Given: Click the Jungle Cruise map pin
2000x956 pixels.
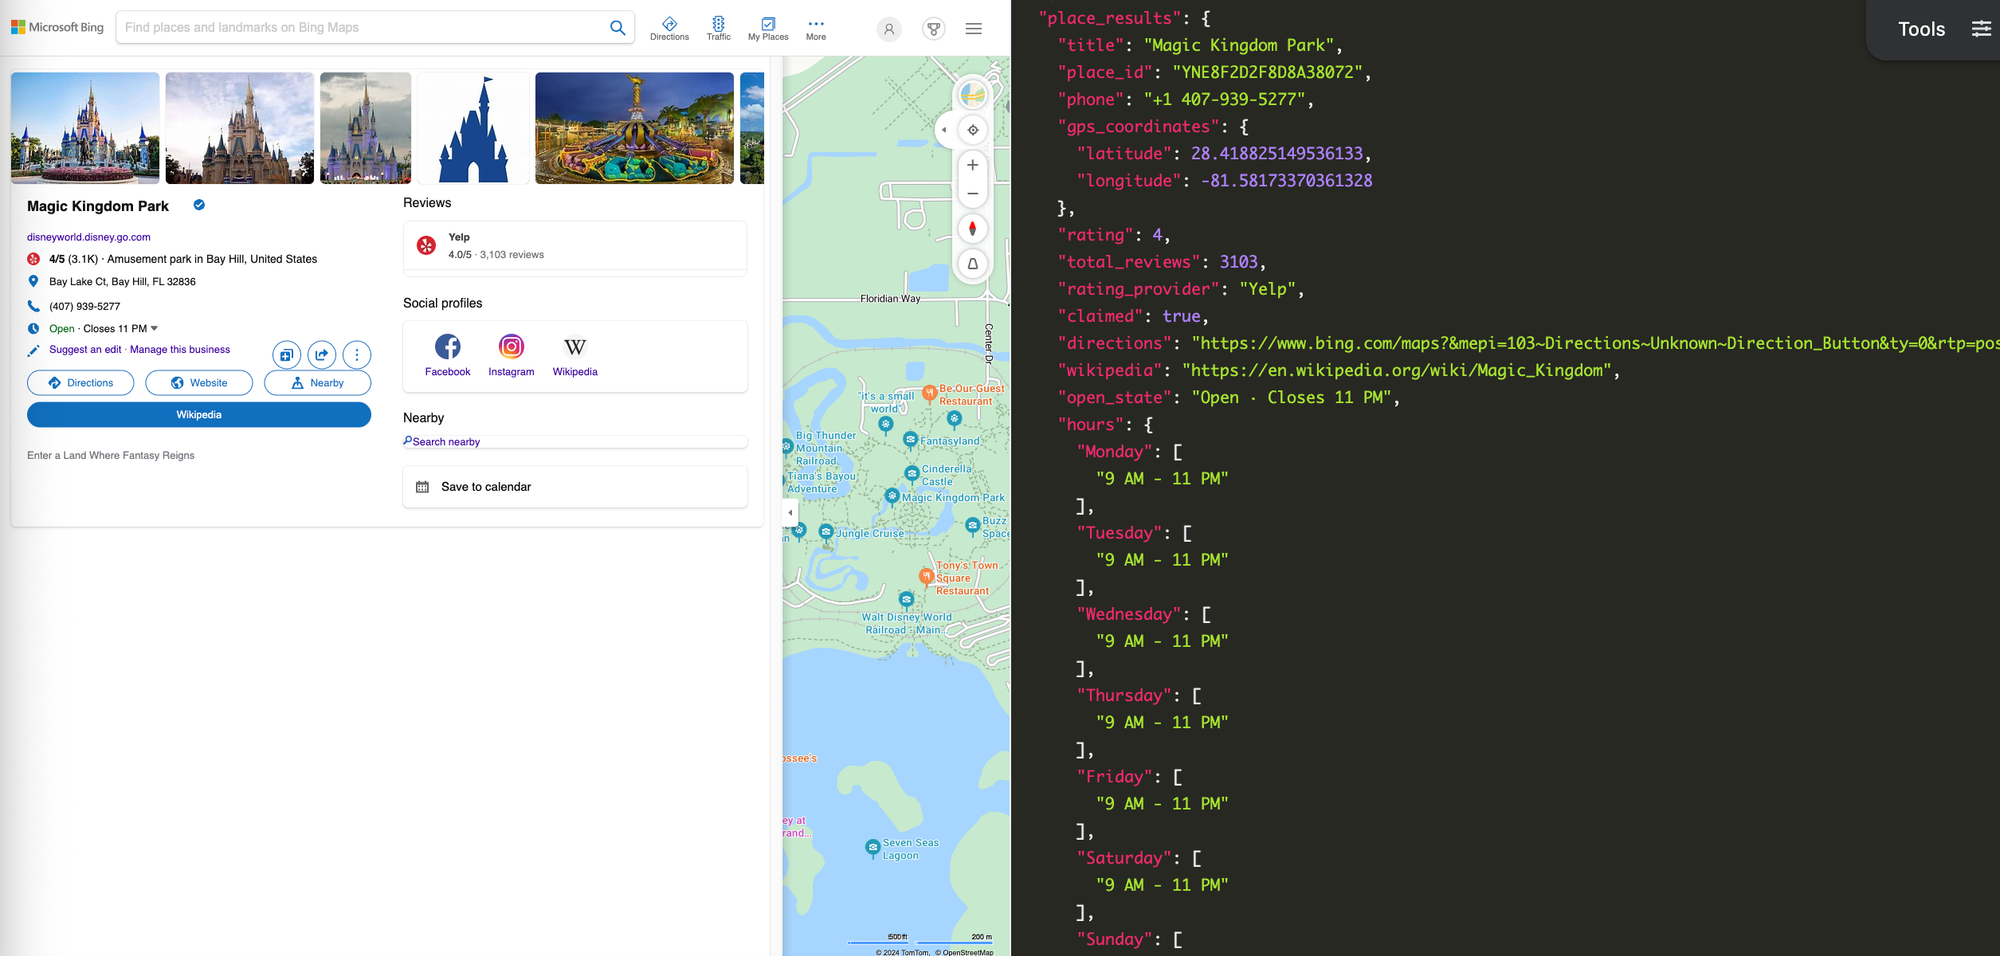Looking at the screenshot, I should (826, 532).
